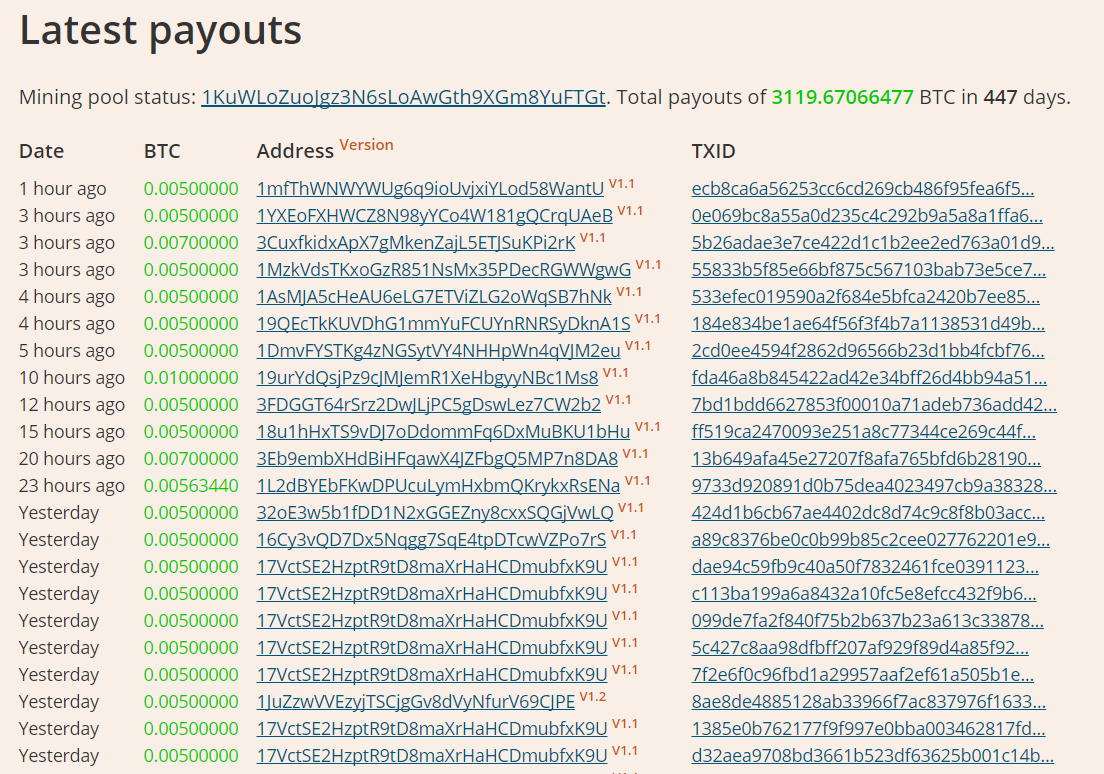Viewport: 1104px width, 774px height.
Task: Click the orange Version header superscript
Action: 366,145
